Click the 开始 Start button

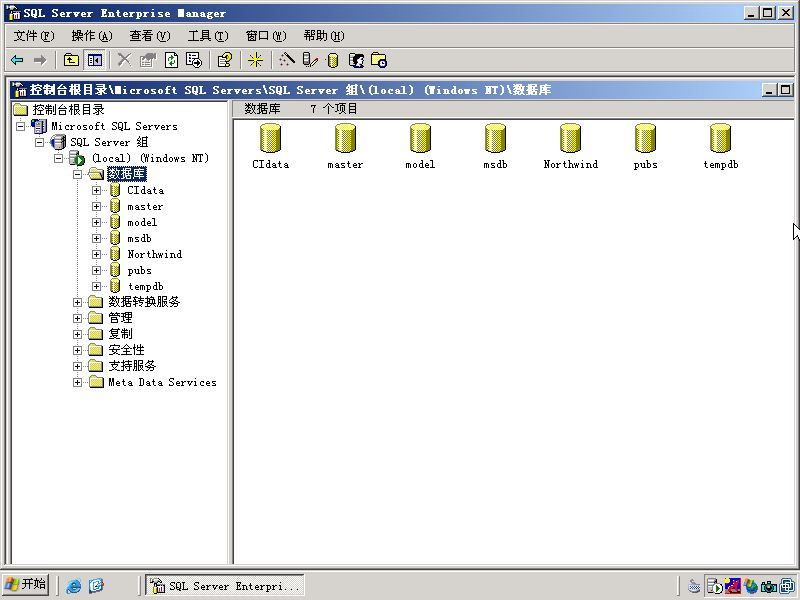tap(26, 584)
